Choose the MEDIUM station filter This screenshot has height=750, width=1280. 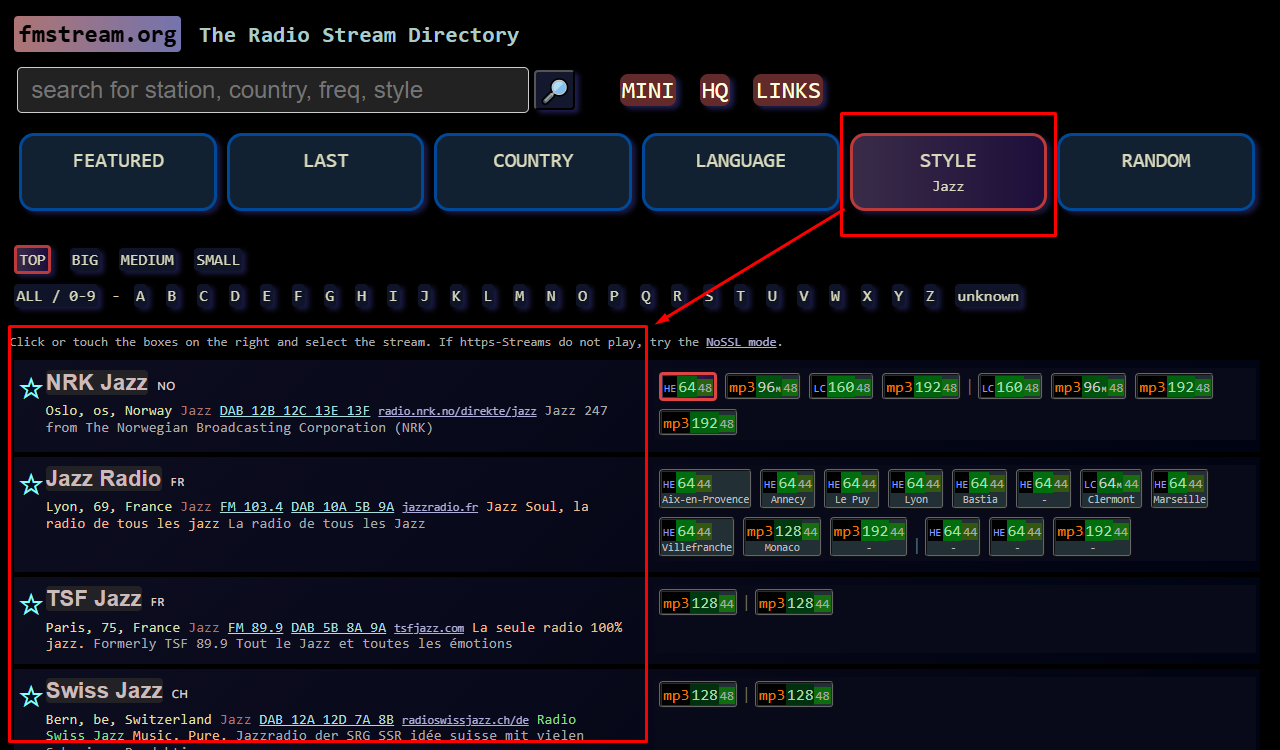[147, 260]
